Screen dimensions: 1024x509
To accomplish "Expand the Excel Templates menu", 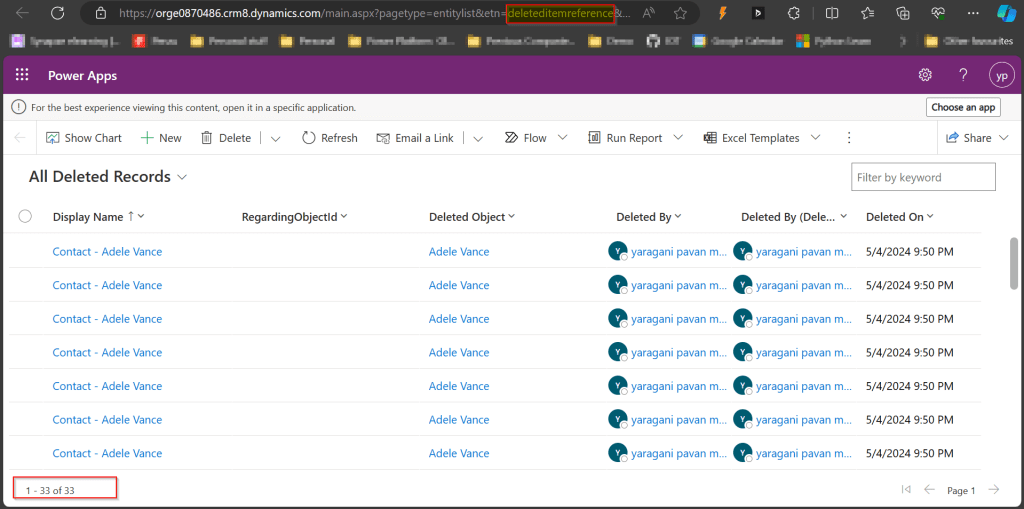I will 761,138.
